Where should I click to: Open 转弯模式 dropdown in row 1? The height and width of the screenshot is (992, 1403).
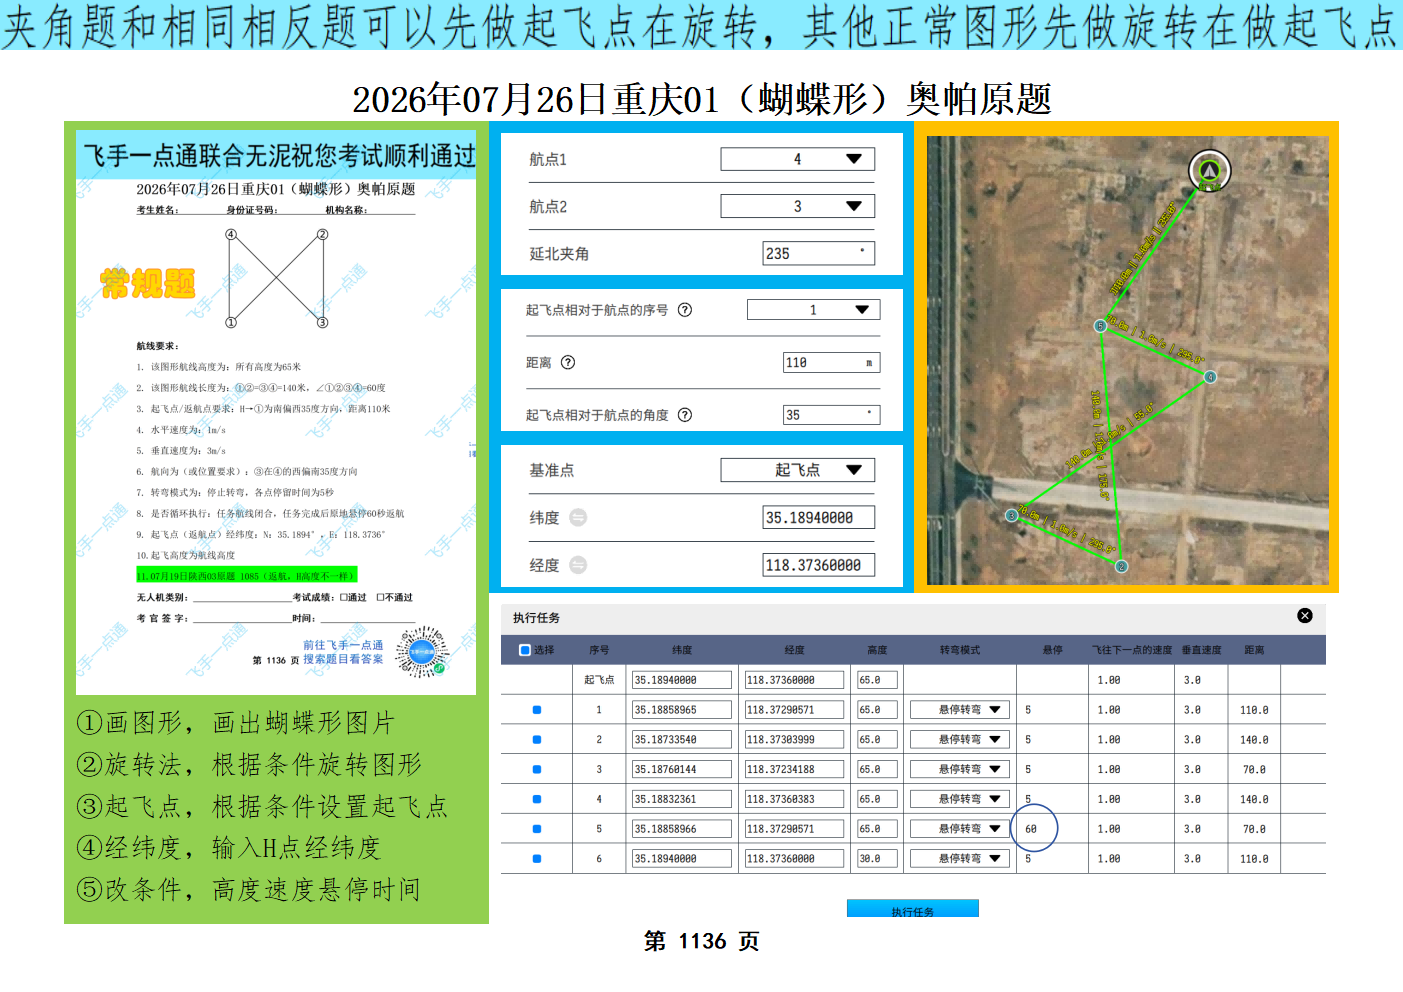coord(960,710)
